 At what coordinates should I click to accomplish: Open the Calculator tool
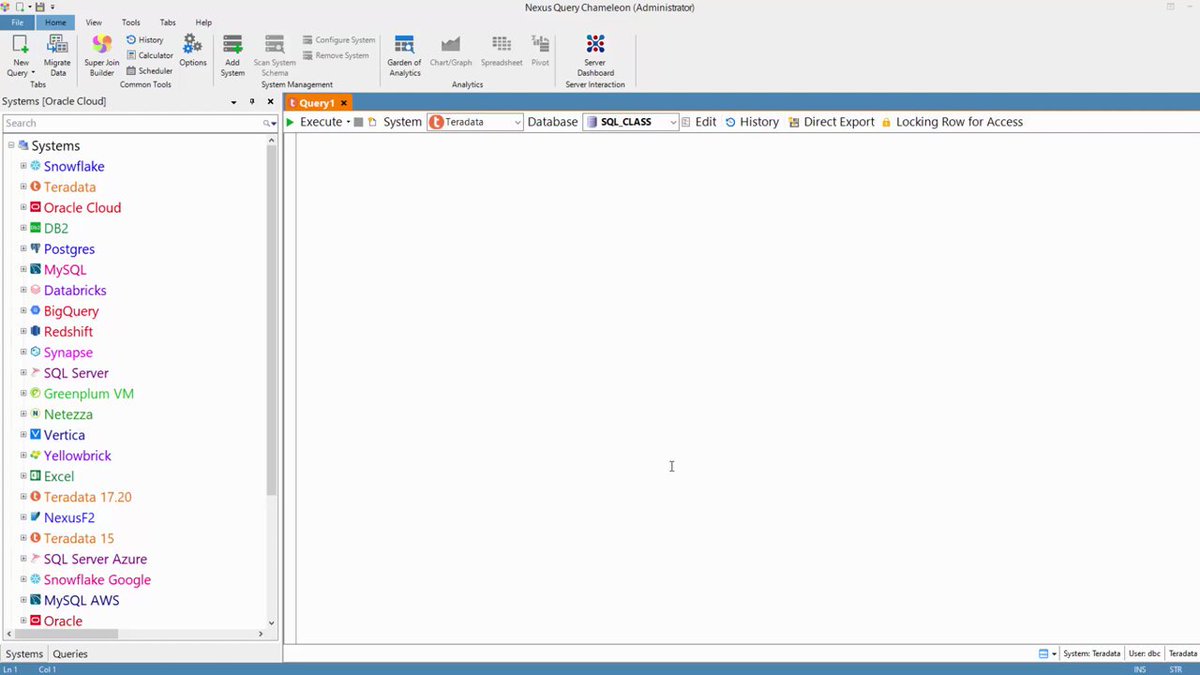[x=149, y=55]
